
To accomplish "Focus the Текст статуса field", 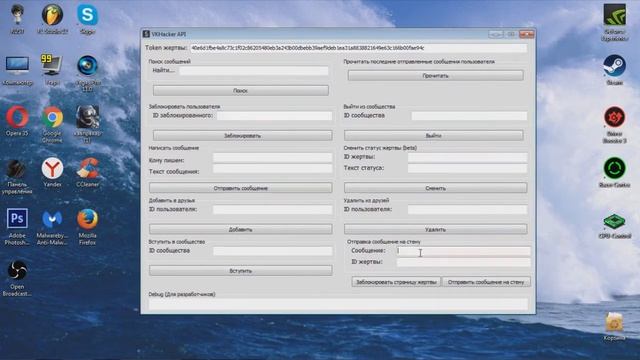I will click(x=467, y=169).
